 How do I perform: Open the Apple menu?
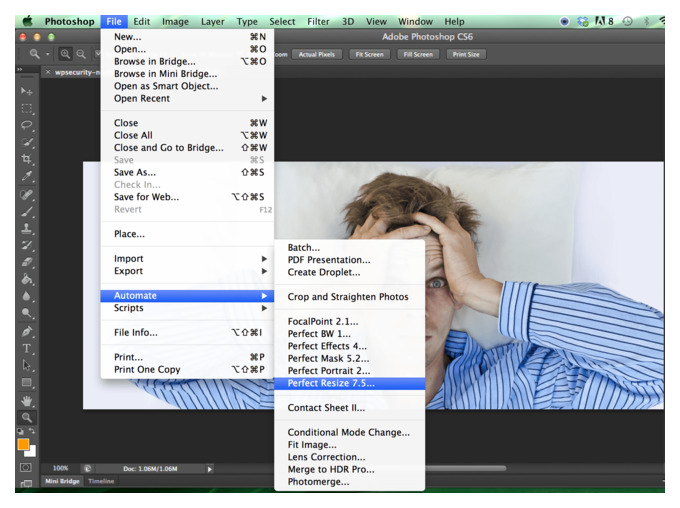point(28,21)
